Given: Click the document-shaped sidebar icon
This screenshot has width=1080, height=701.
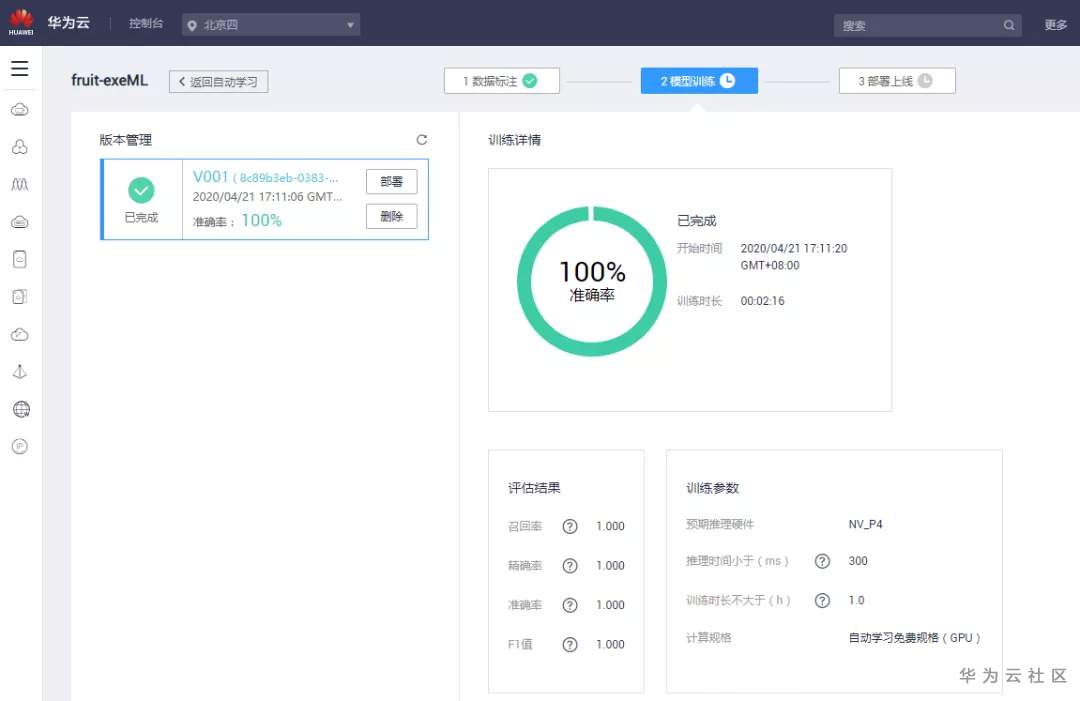Looking at the screenshot, I should (20, 259).
